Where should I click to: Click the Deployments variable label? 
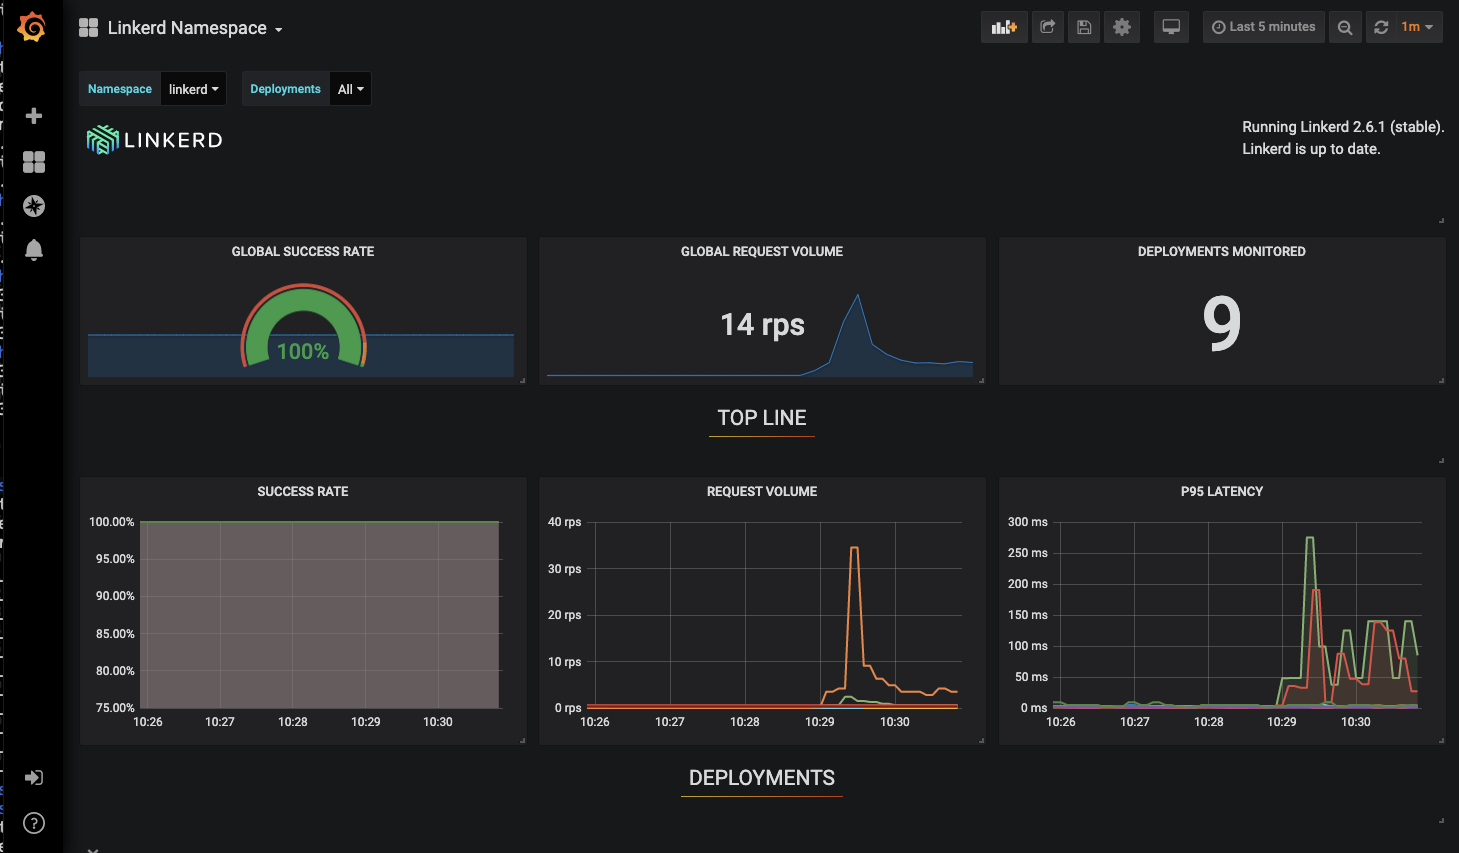pyautogui.click(x=285, y=89)
